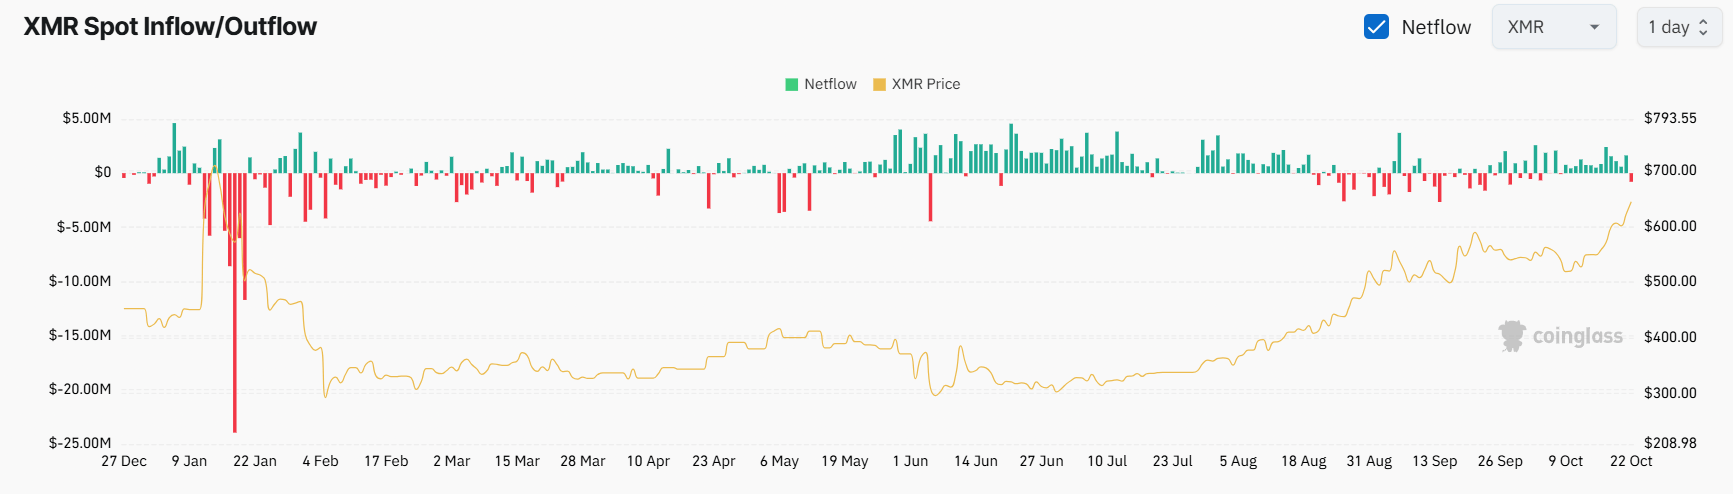Click the 23 Jul date label
The height and width of the screenshot is (494, 1733).
click(1173, 461)
